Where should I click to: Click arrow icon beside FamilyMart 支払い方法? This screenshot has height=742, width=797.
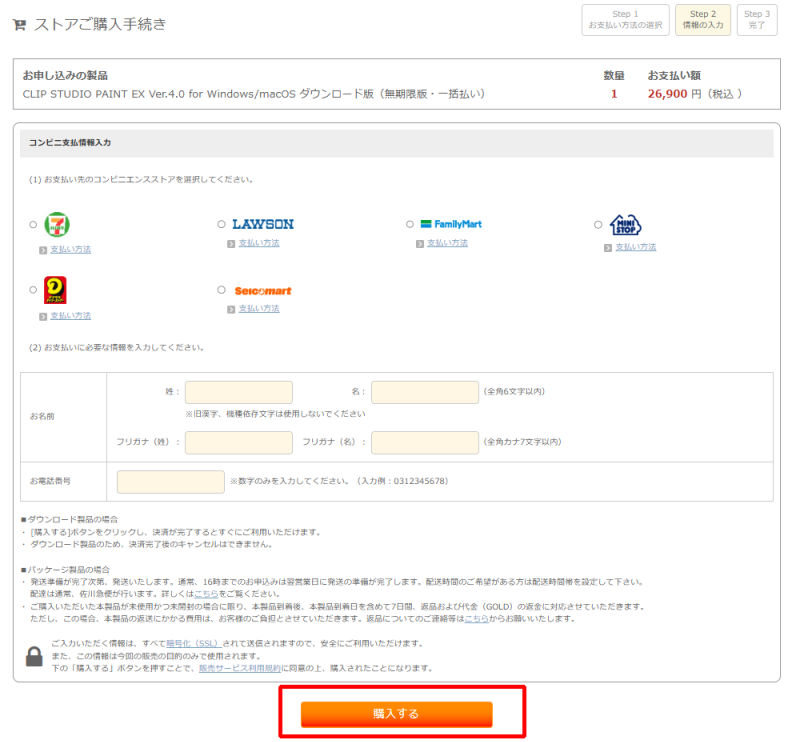(x=420, y=244)
